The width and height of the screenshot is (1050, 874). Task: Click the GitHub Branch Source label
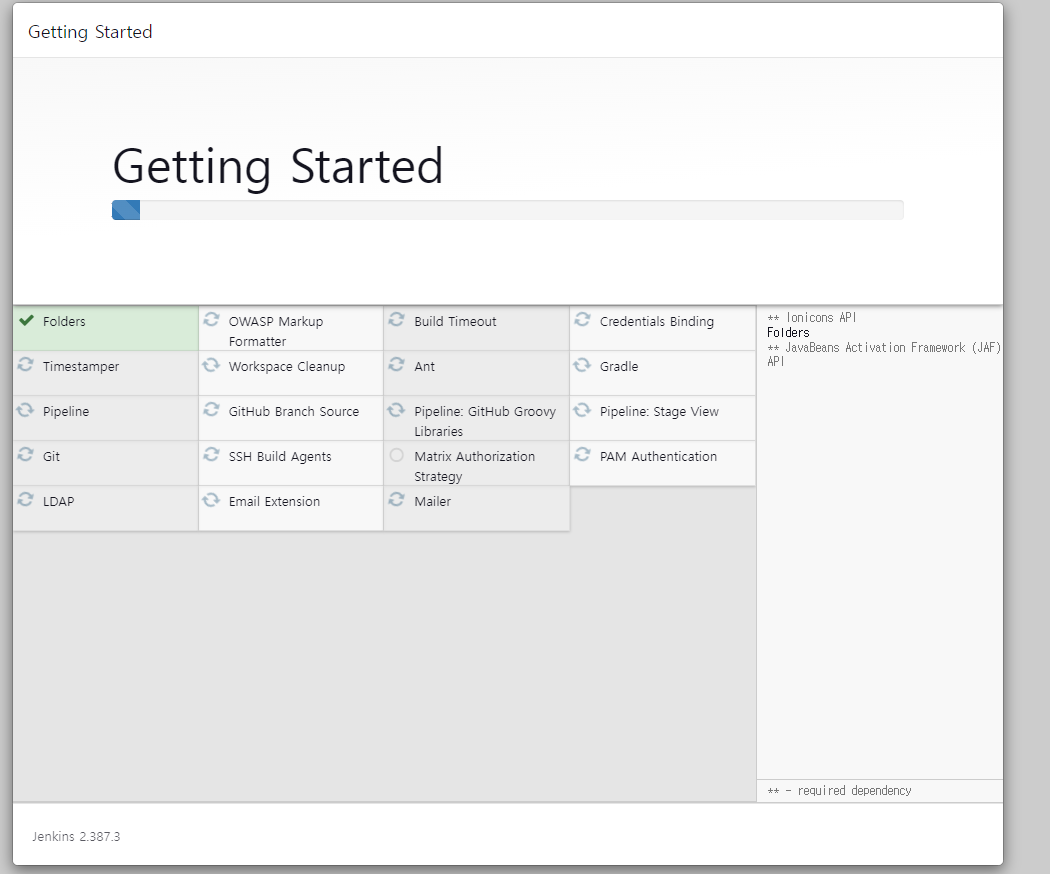click(x=294, y=411)
